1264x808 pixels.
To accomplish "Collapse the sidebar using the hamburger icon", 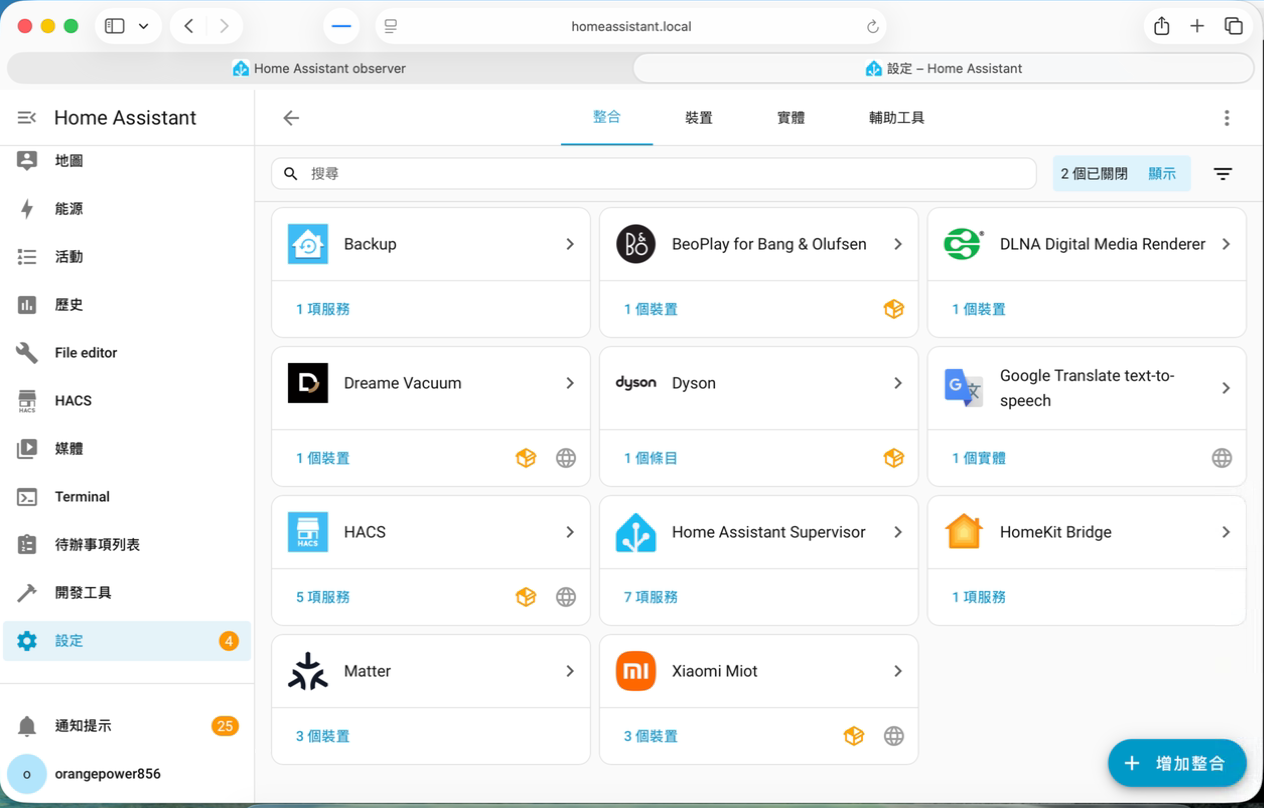I will tap(26, 117).
